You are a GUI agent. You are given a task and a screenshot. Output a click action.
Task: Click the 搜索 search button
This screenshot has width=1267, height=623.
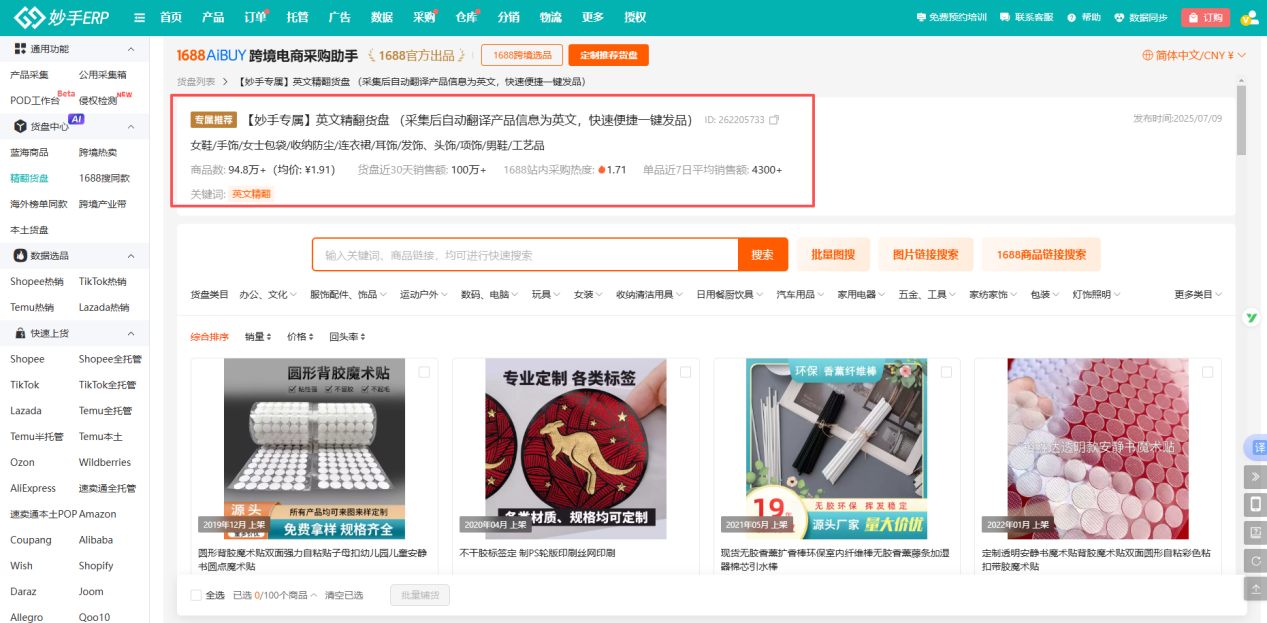click(x=762, y=254)
